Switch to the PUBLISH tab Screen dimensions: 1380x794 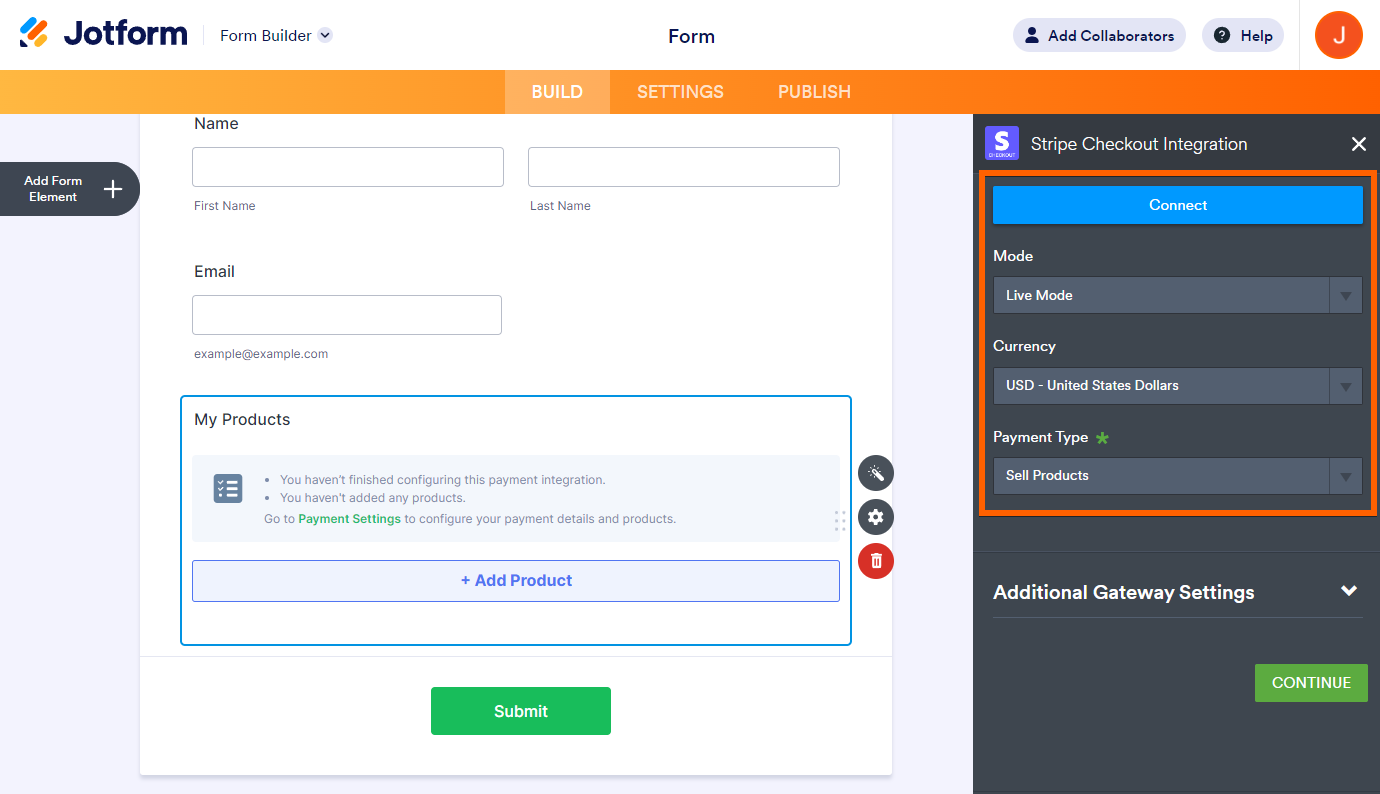814,92
